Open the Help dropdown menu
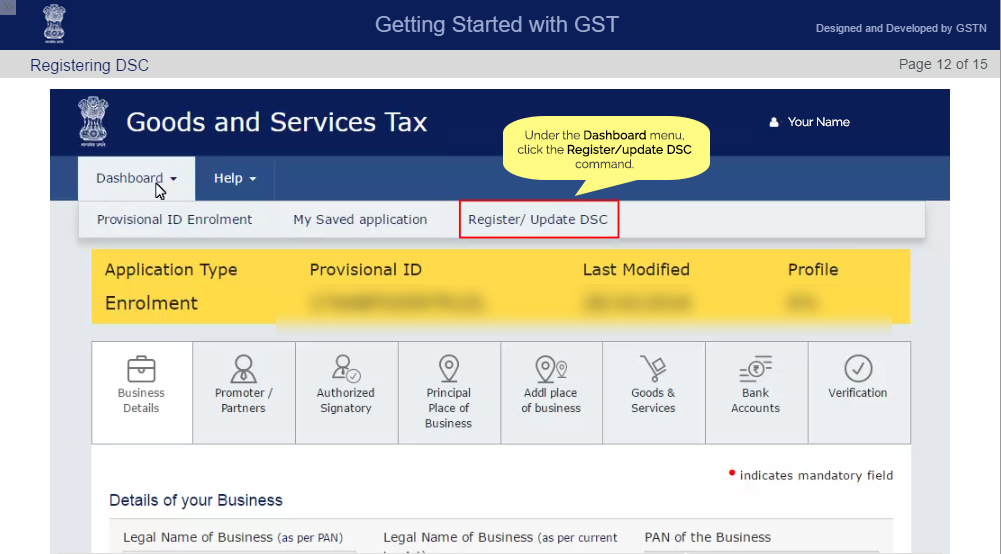The width and height of the screenshot is (1001, 554). [235, 179]
